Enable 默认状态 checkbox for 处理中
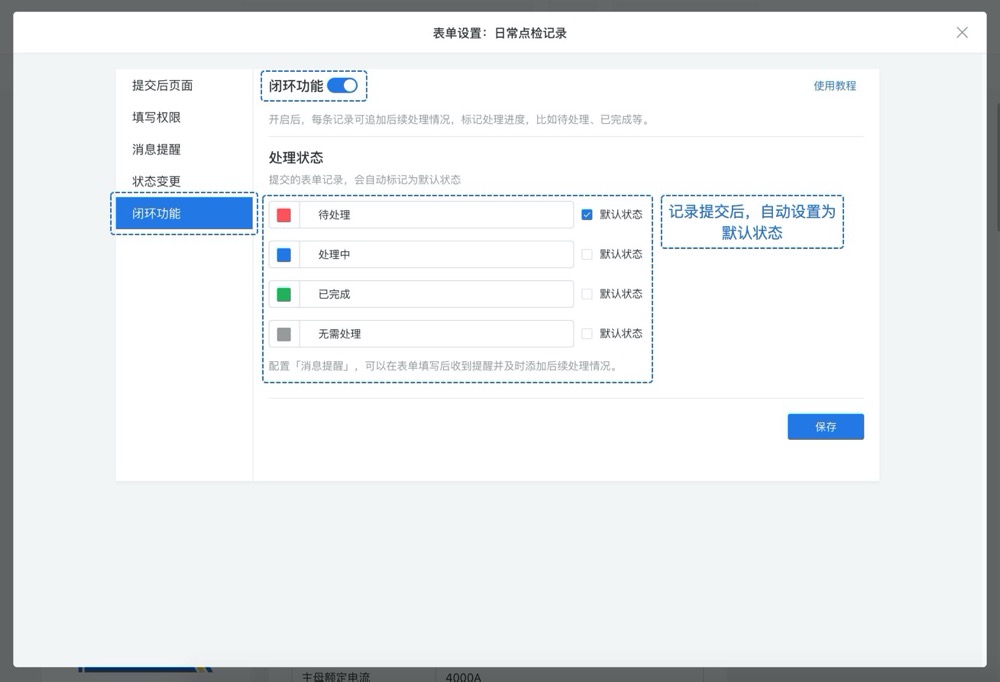The height and width of the screenshot is (682, 1000). click(x=587, y=254)
